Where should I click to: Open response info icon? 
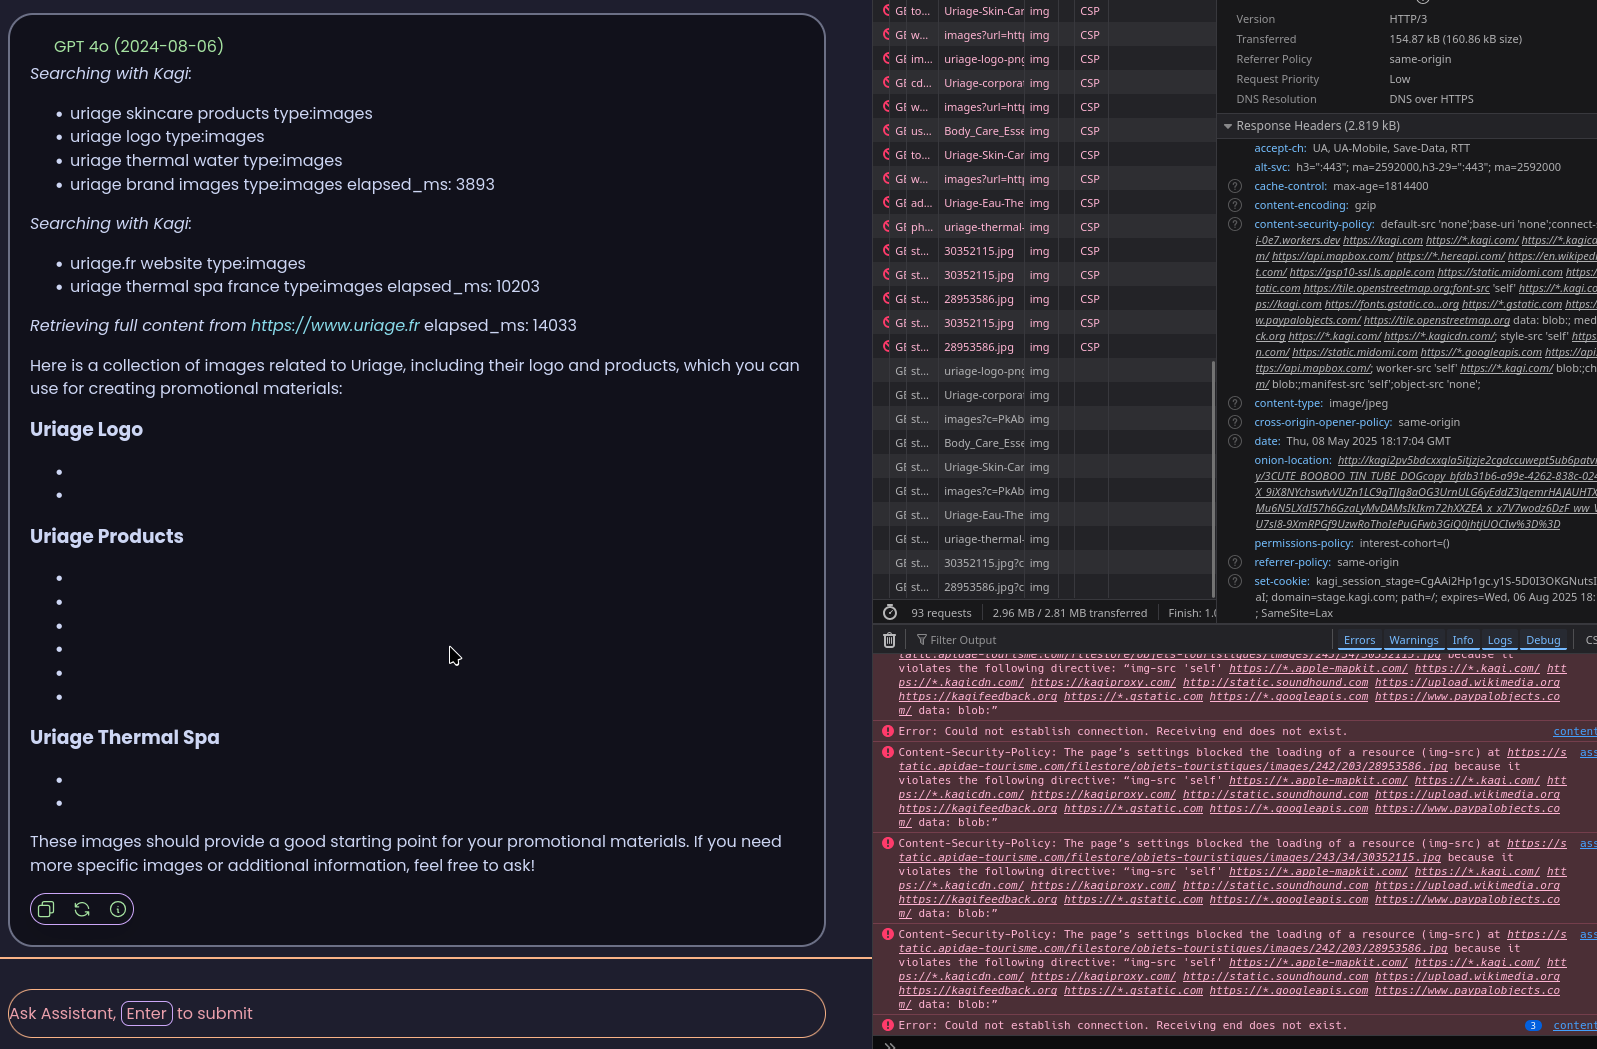118,909
